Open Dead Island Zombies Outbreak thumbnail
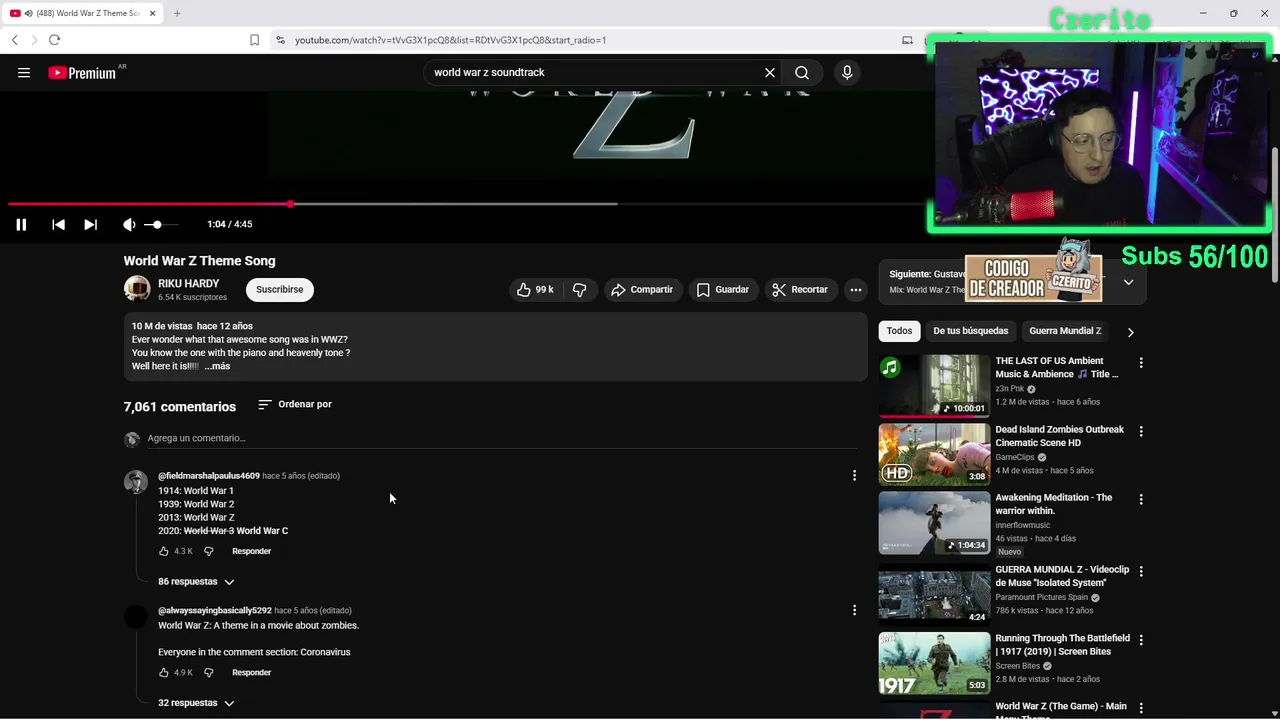The image size is (1280, 720). [x=934, y=454]
